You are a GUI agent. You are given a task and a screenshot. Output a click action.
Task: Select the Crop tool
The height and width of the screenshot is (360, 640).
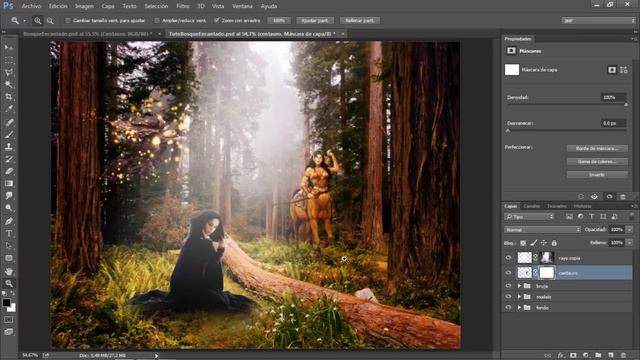[x=9, y=97]
